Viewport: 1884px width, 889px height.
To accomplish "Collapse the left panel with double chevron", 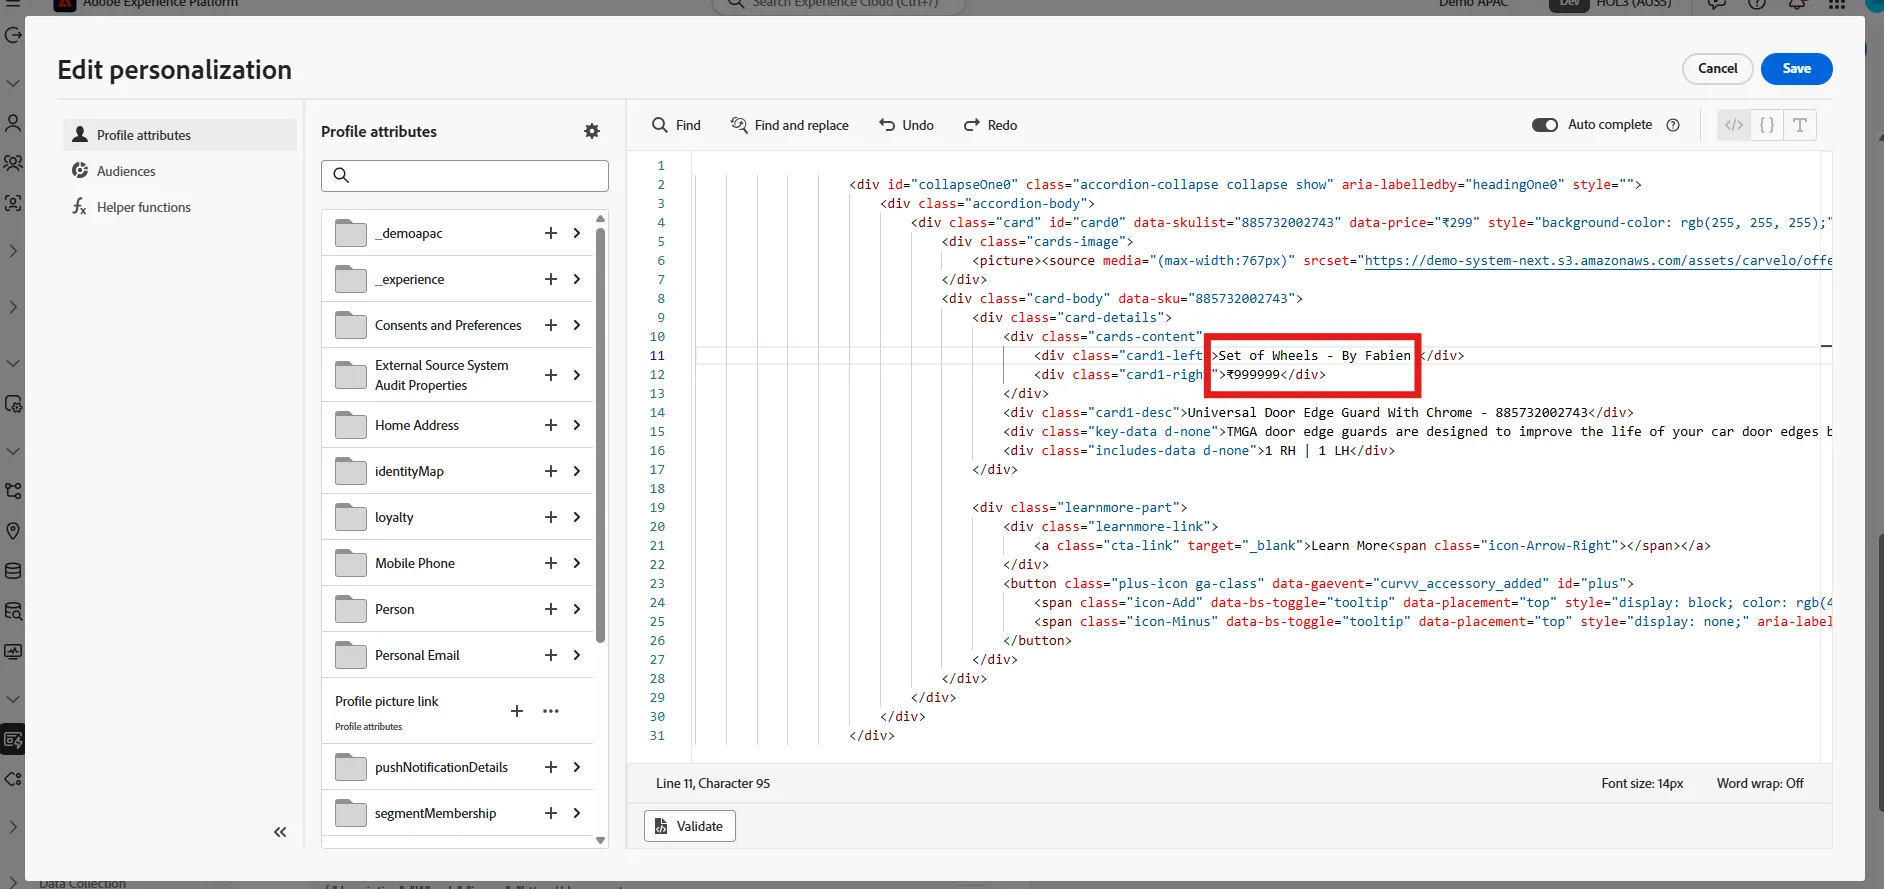I will coord(280,832).
